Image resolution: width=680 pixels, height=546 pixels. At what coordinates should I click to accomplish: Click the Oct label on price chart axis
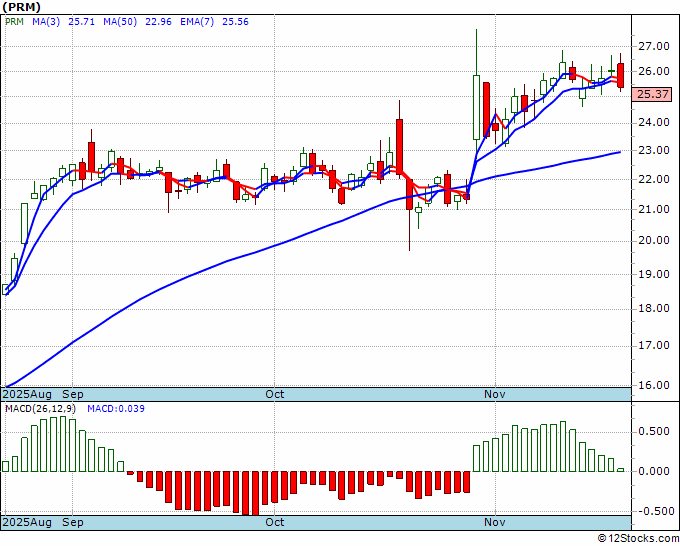[275, 394]
